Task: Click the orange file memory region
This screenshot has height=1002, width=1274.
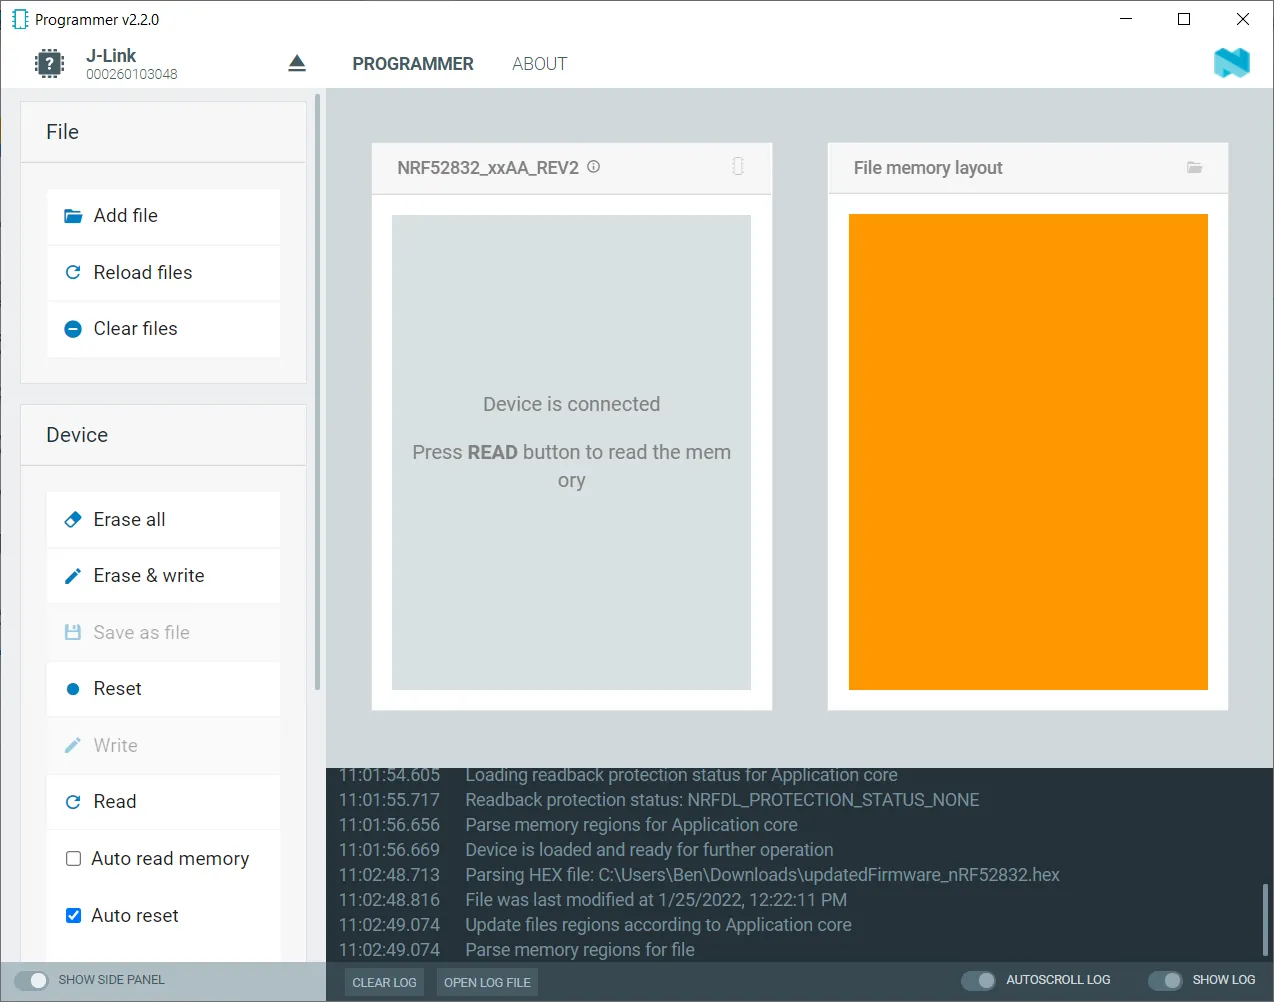Action: [1028, 451]
